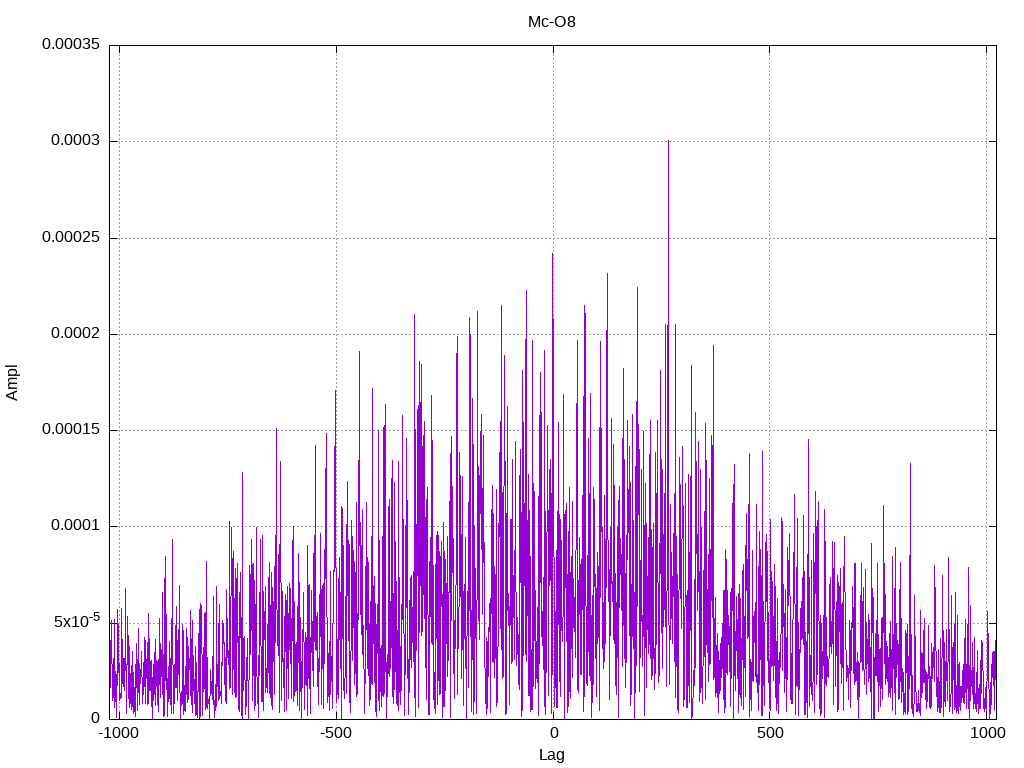The image size is (1024, 768).
Task: Click the x-axis tick label -1000
Action: pos(118,733)
